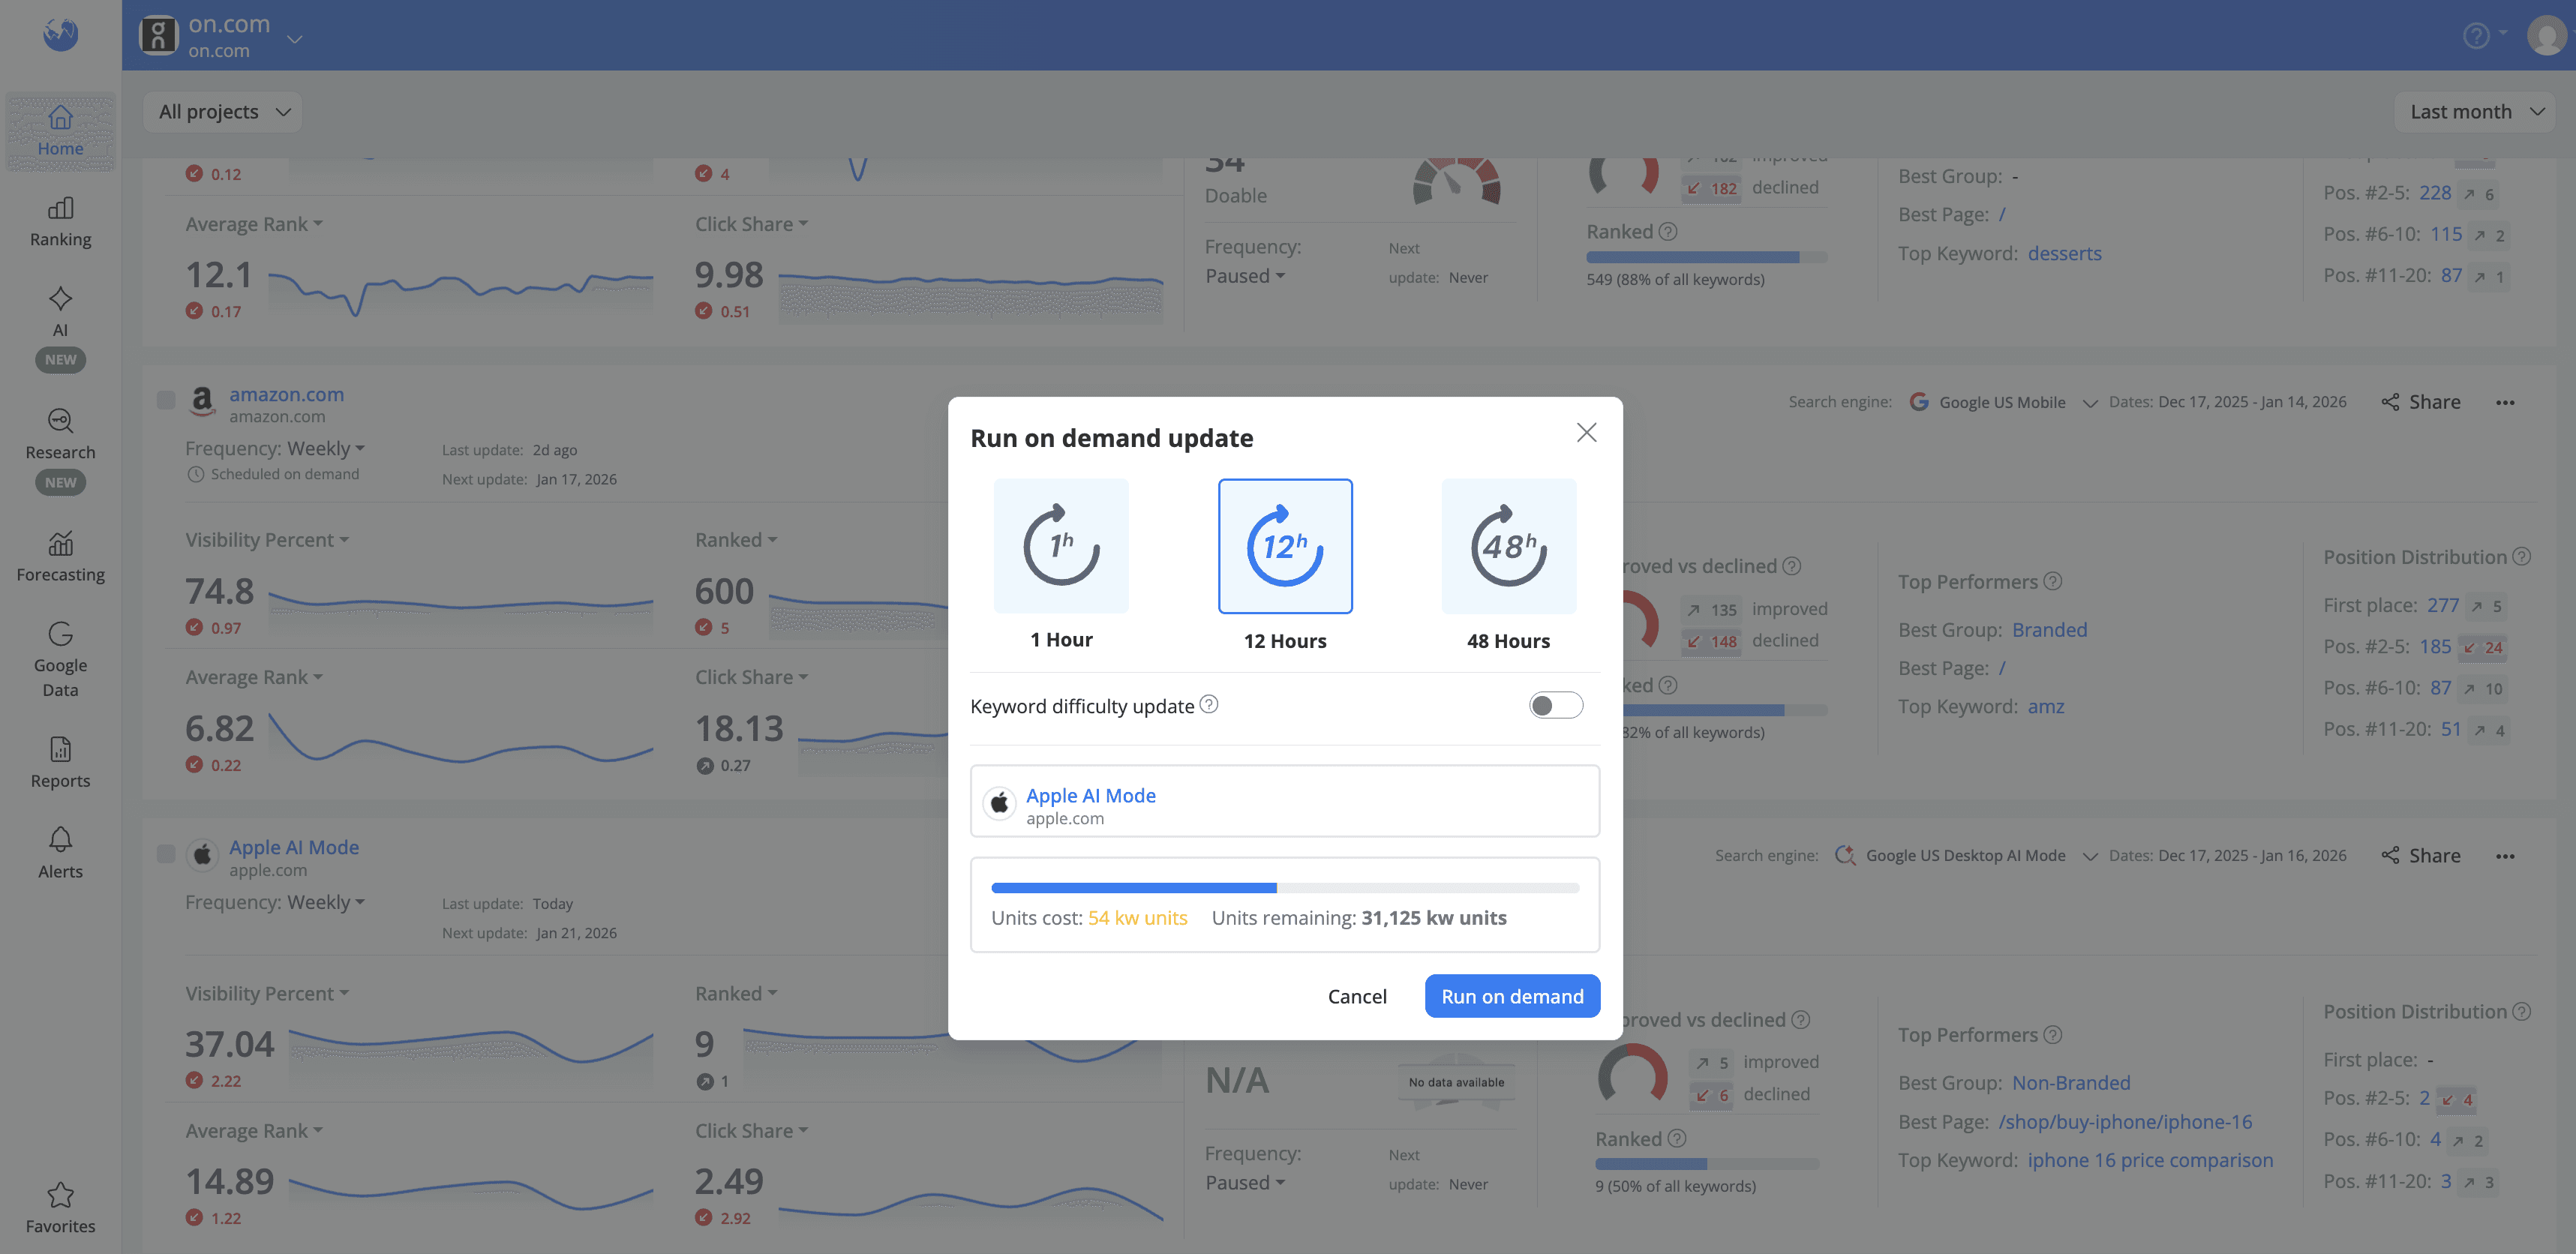Click the Keyword difficulty update info icon
This screenshot has height=1254, width=2576.
[x=1209, y=704]
